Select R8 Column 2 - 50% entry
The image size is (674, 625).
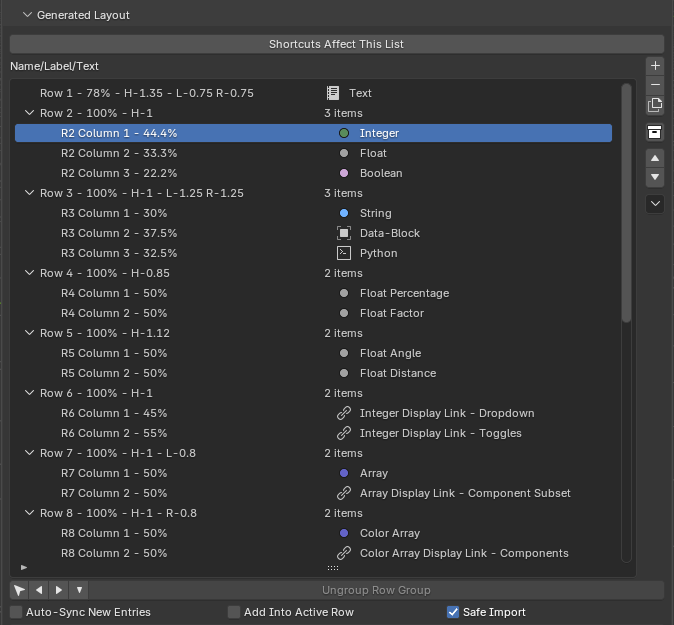point(313,553)
